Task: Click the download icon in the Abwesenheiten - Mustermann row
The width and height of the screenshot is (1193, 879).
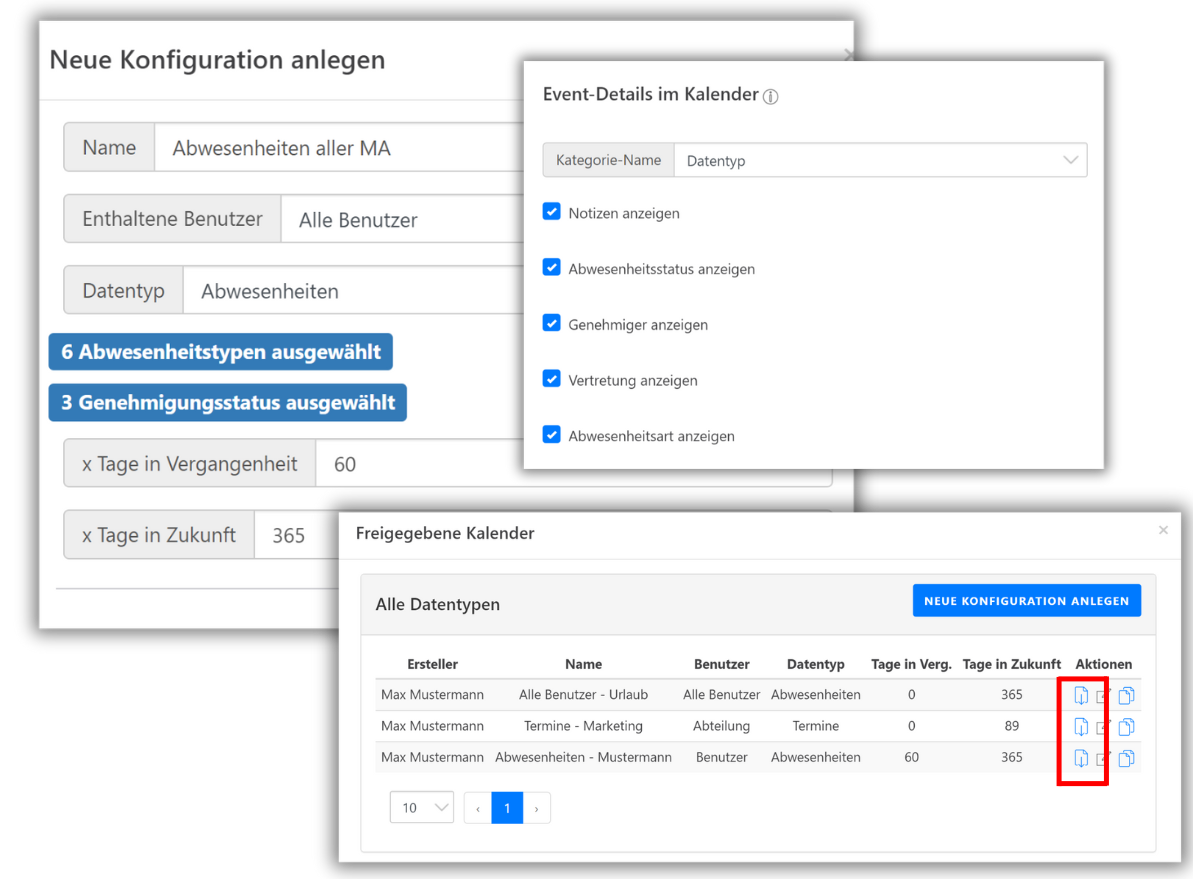Action: (x=1081, y=757)
